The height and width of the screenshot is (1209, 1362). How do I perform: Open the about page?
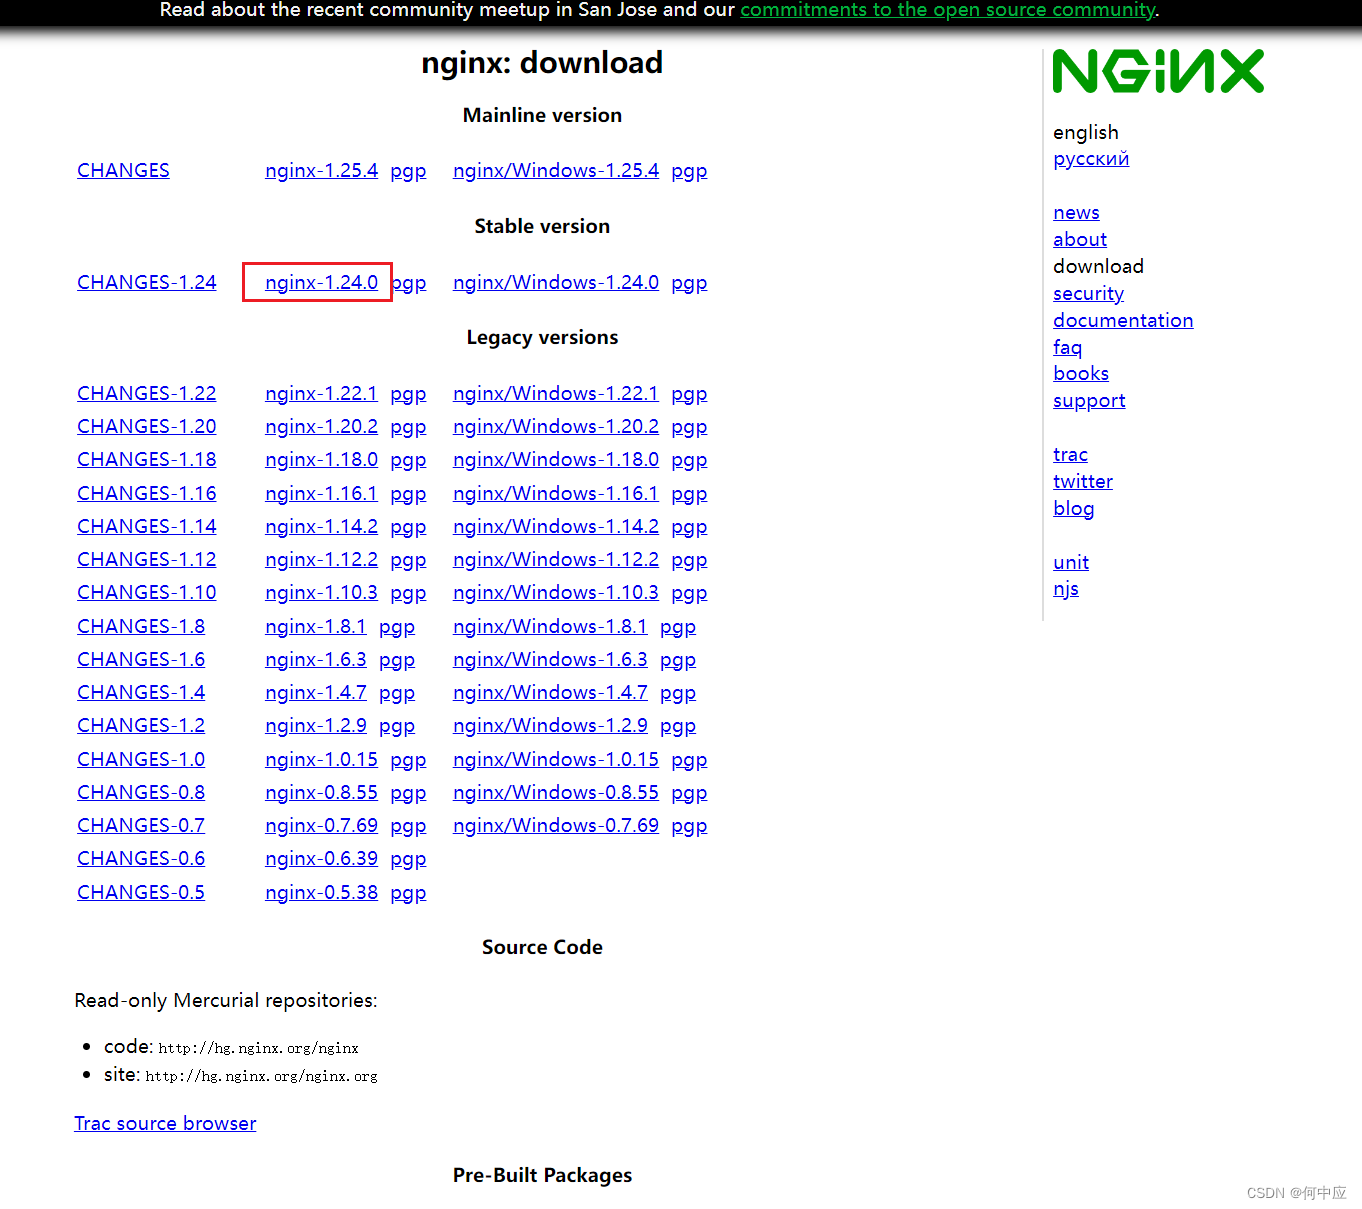coord(1080,240)
